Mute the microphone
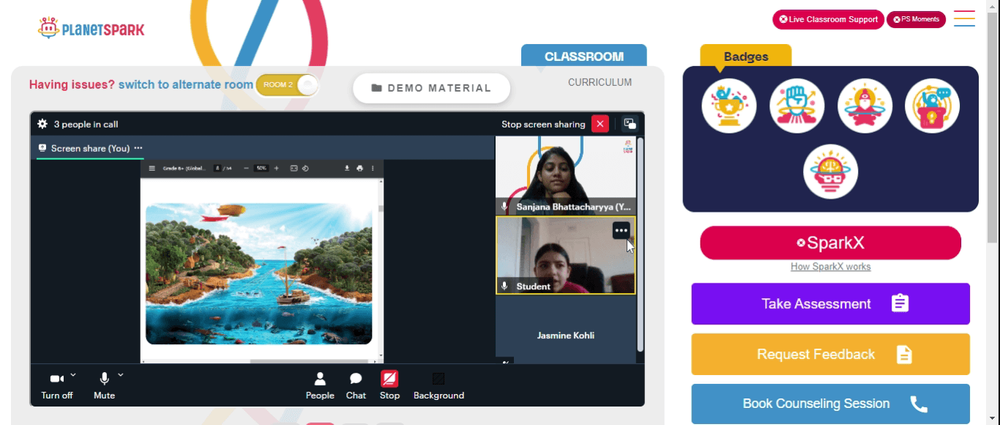Viewport: 1000px width, 425px height. click(x=104, y=385)
